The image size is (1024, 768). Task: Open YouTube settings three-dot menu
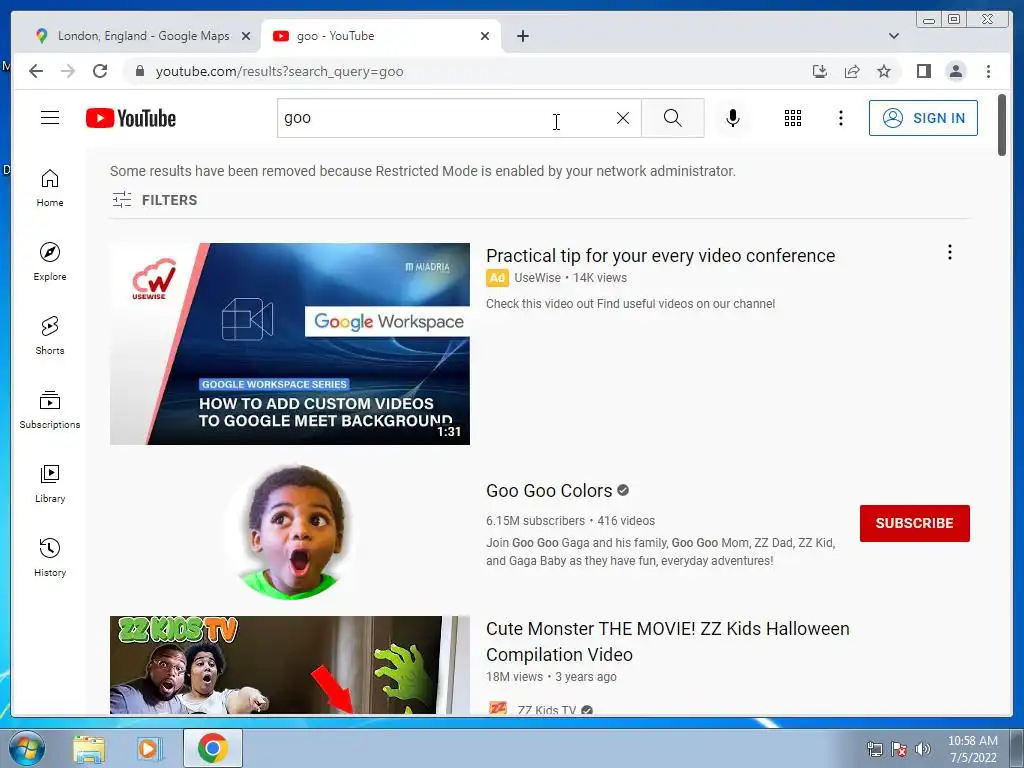tap(840, 118)
